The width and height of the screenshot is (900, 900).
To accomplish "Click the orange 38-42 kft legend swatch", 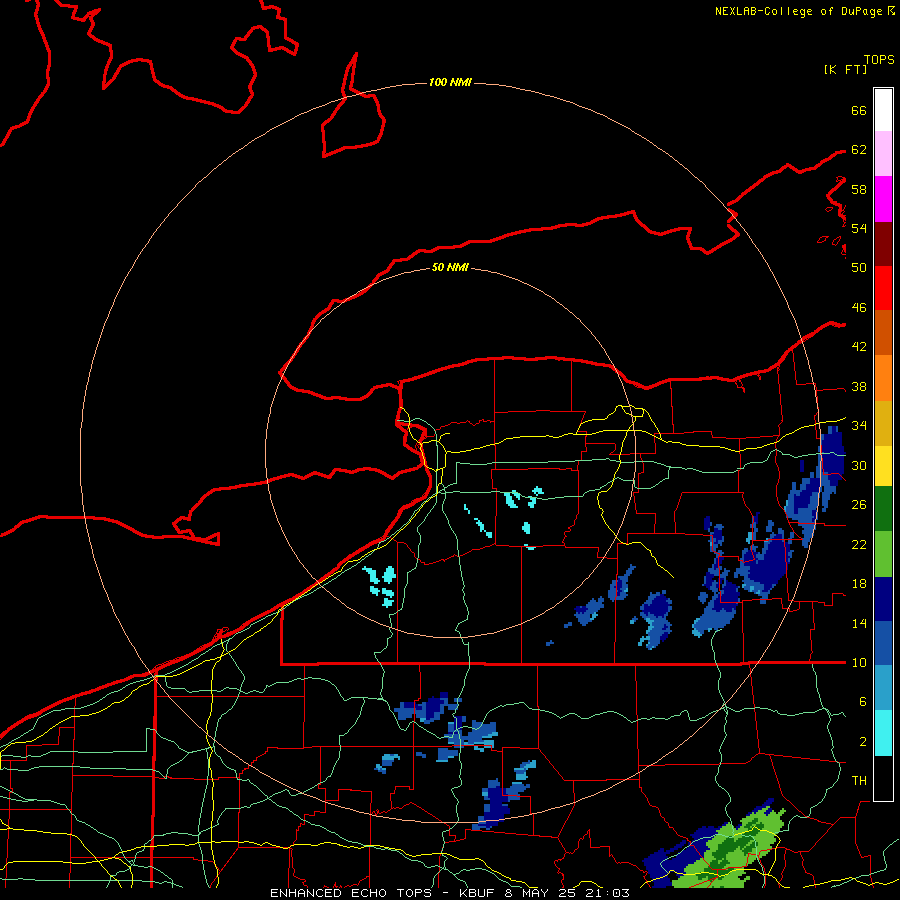I will (x=883, y=378).
